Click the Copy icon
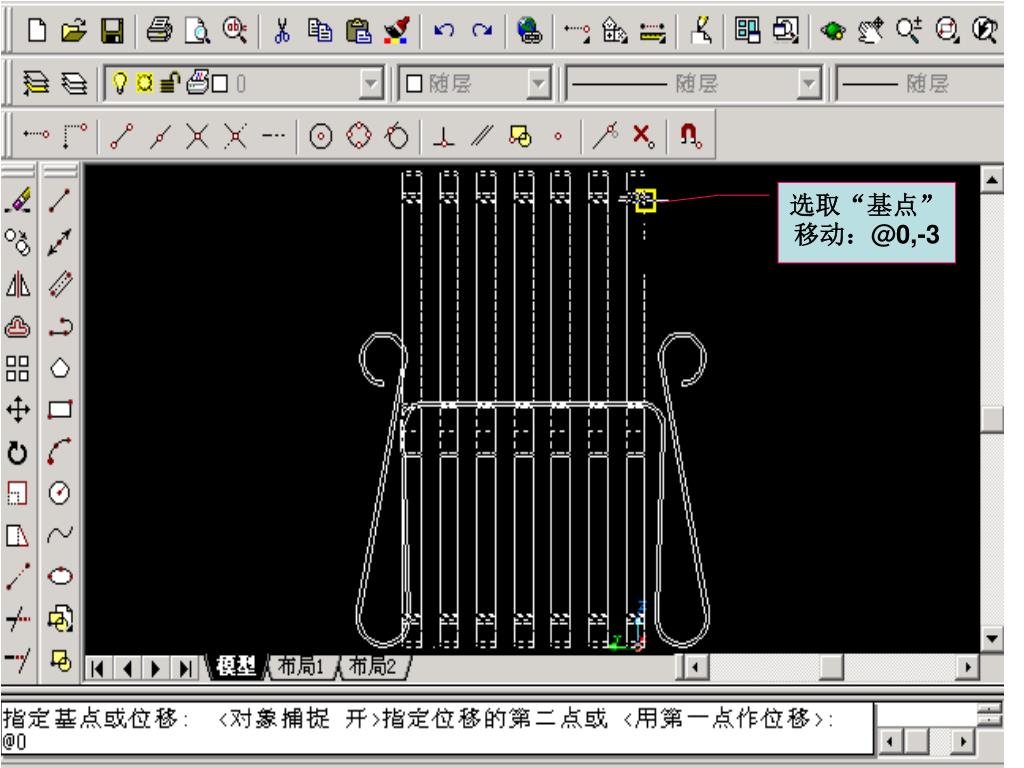 point(320,31)
